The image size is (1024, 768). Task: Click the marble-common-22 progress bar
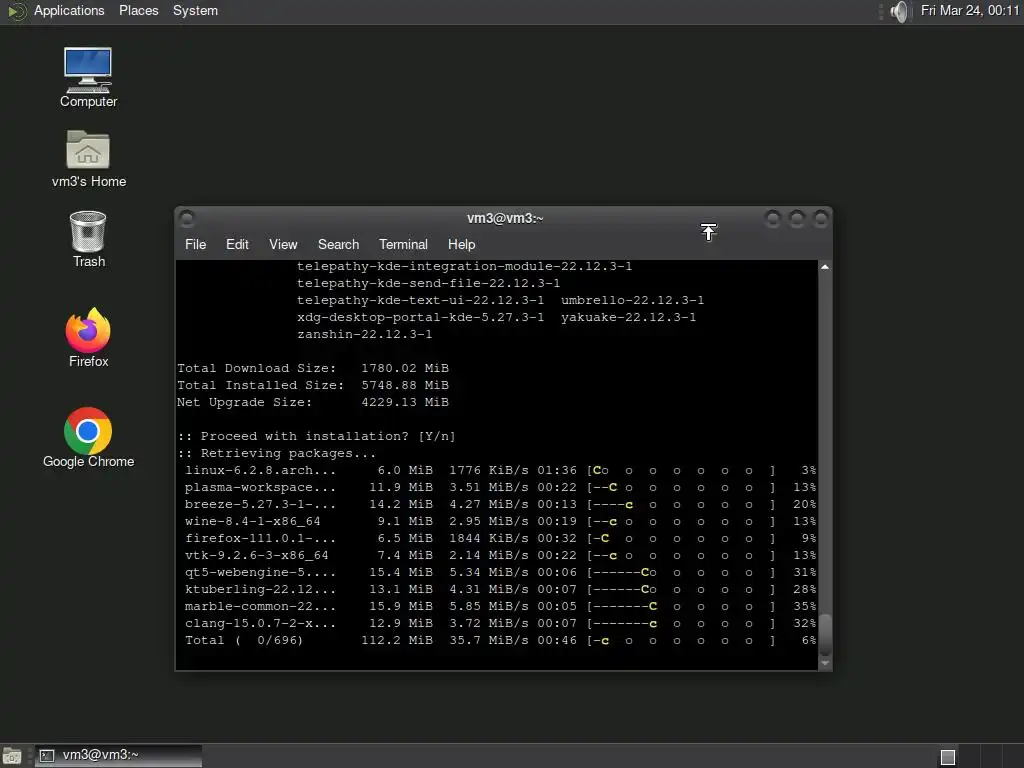click(x=681, y=606)
